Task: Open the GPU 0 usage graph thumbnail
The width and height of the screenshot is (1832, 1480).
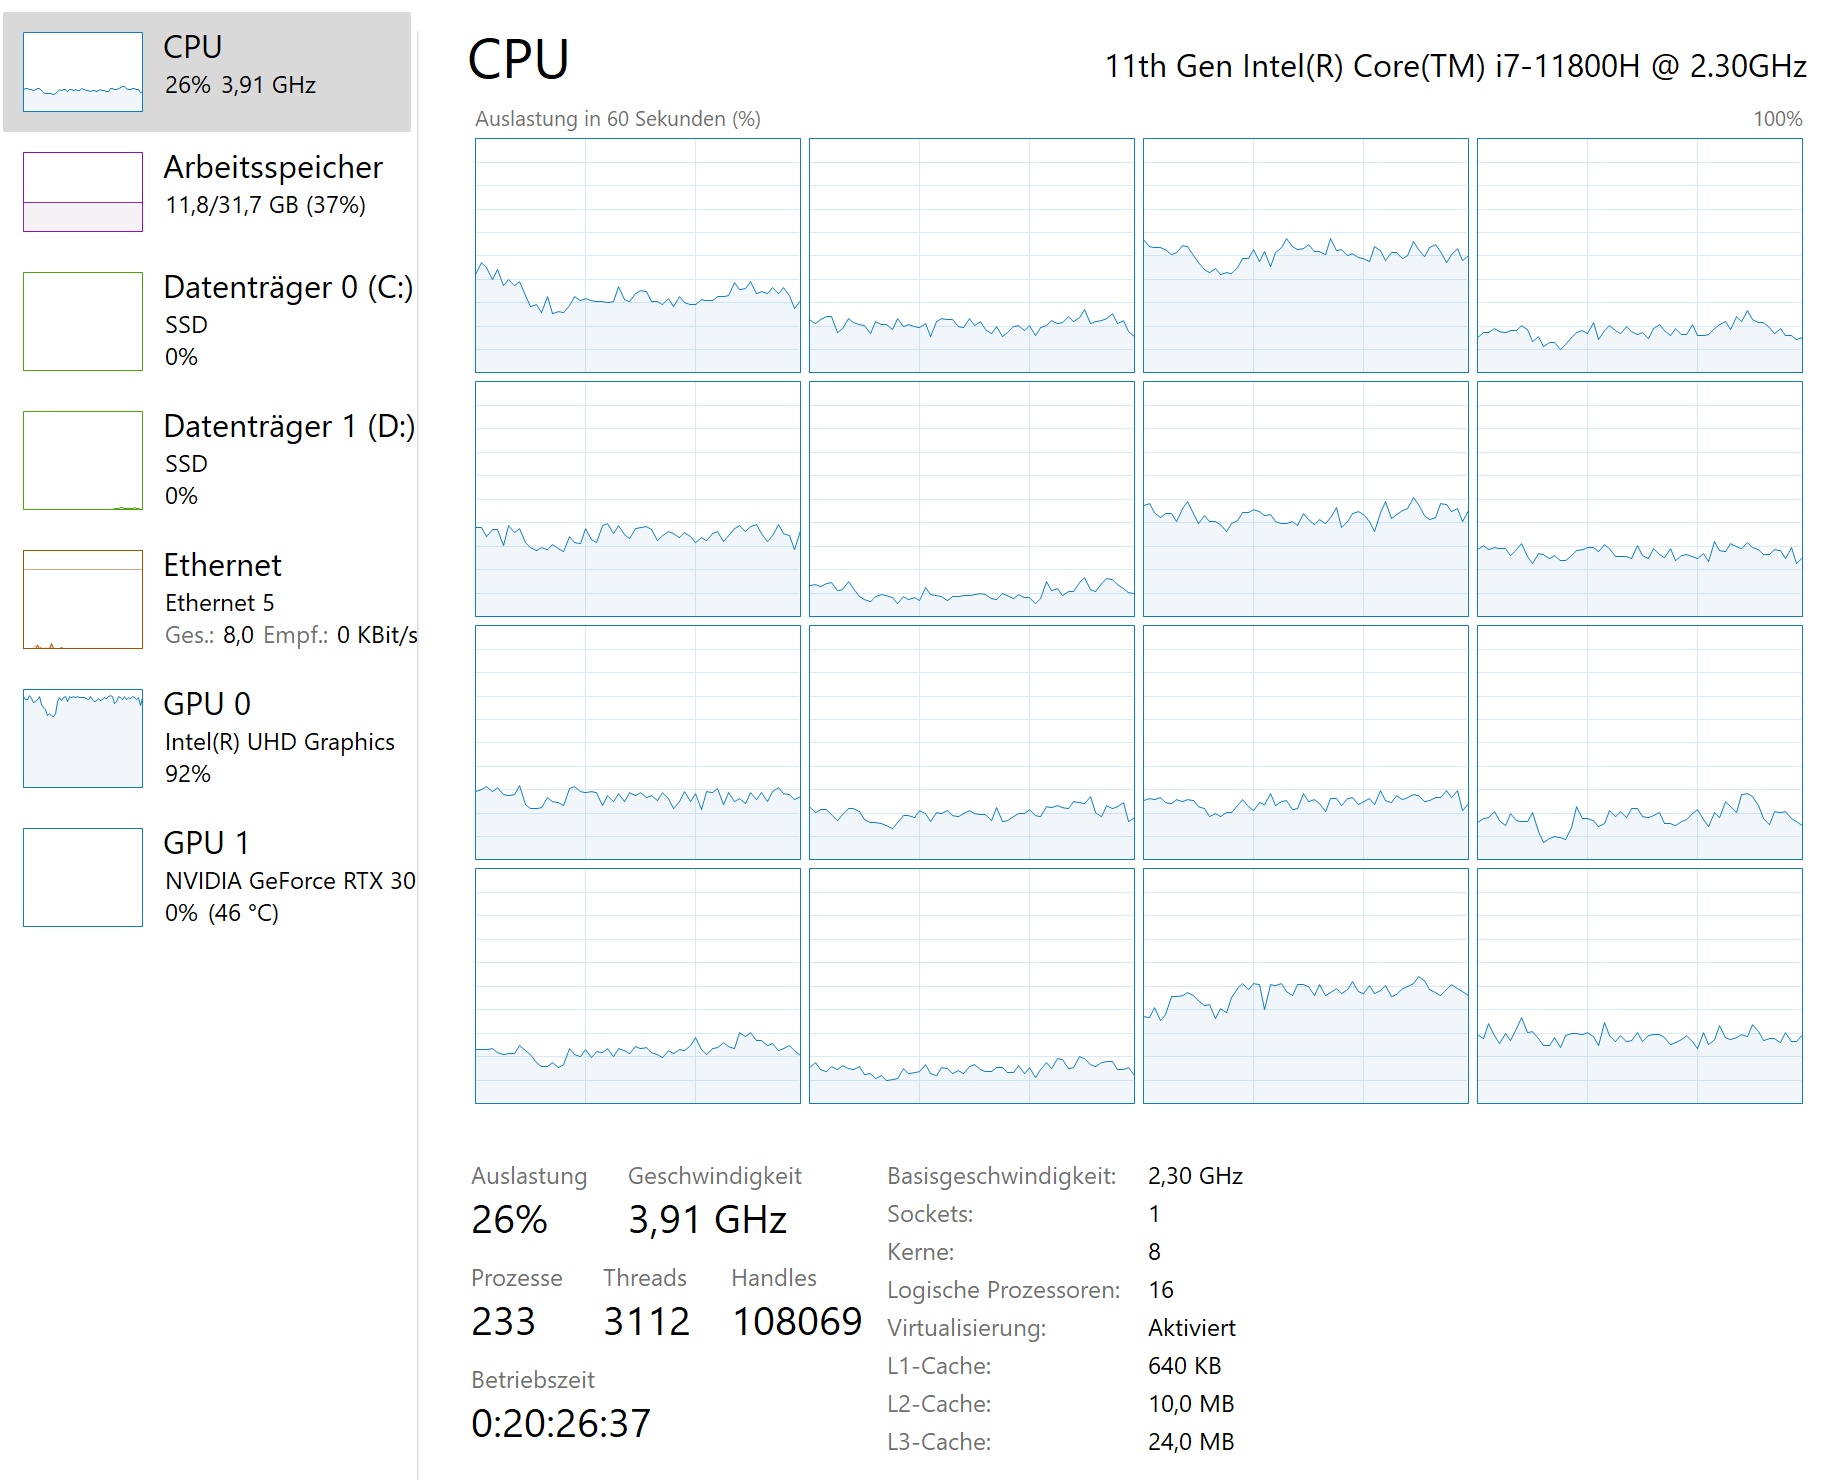Action: pyautogui.click(x=83, y=738)
